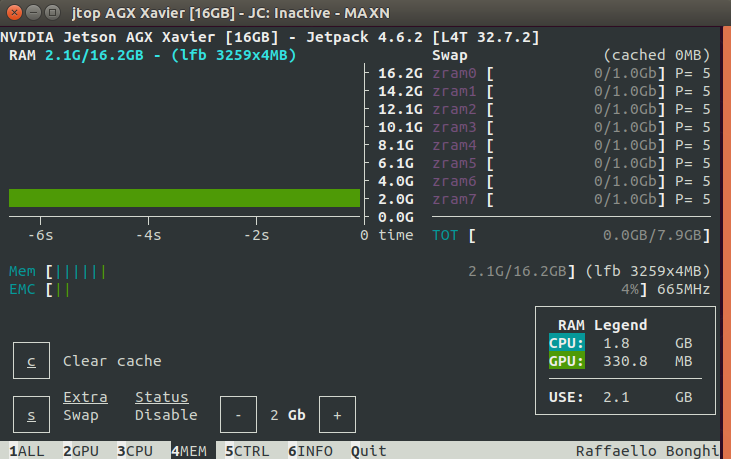Click the 'Disable' swap status text
The width and height of the screenshot is (731, 459).
click(x=166, y=415)
